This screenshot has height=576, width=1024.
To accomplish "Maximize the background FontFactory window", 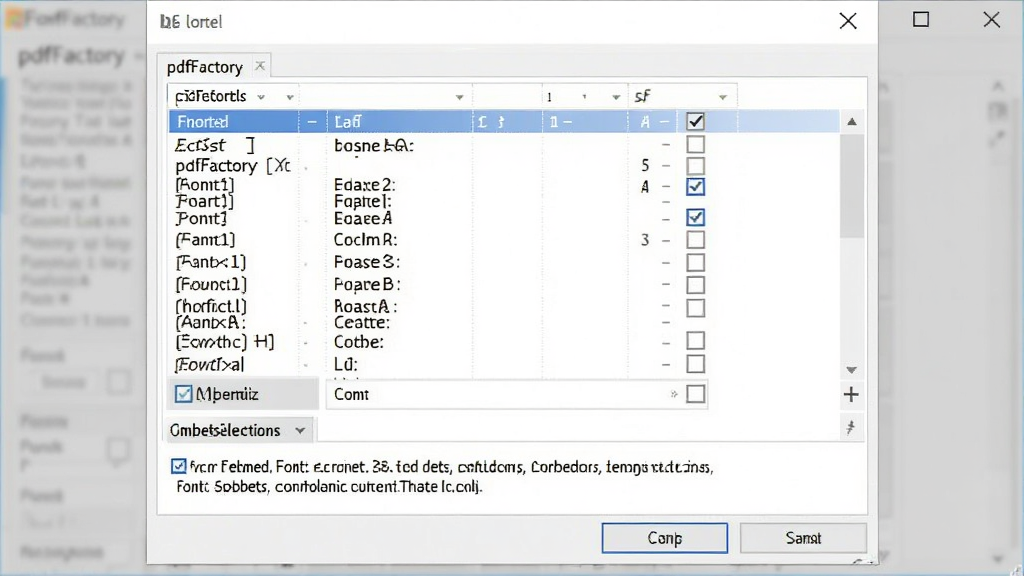I will tap(921, 20).
